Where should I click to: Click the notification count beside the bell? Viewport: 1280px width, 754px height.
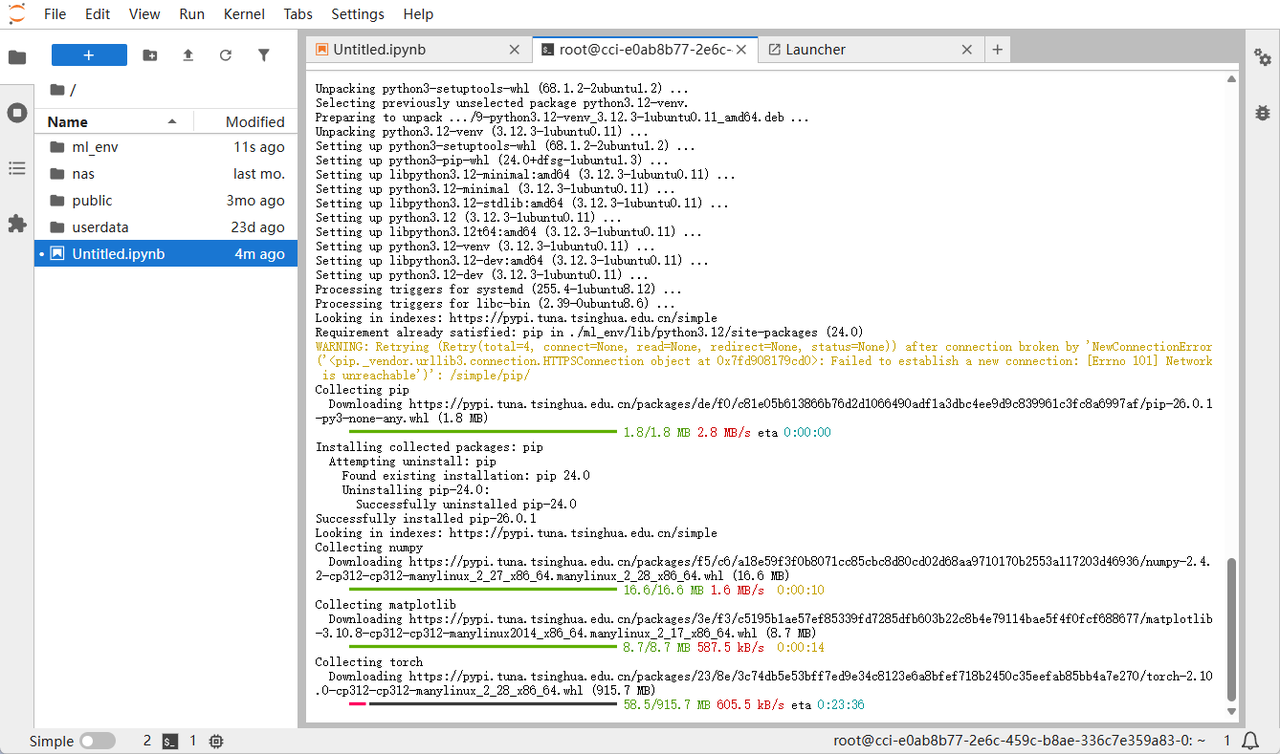(x=1226, y=741)
